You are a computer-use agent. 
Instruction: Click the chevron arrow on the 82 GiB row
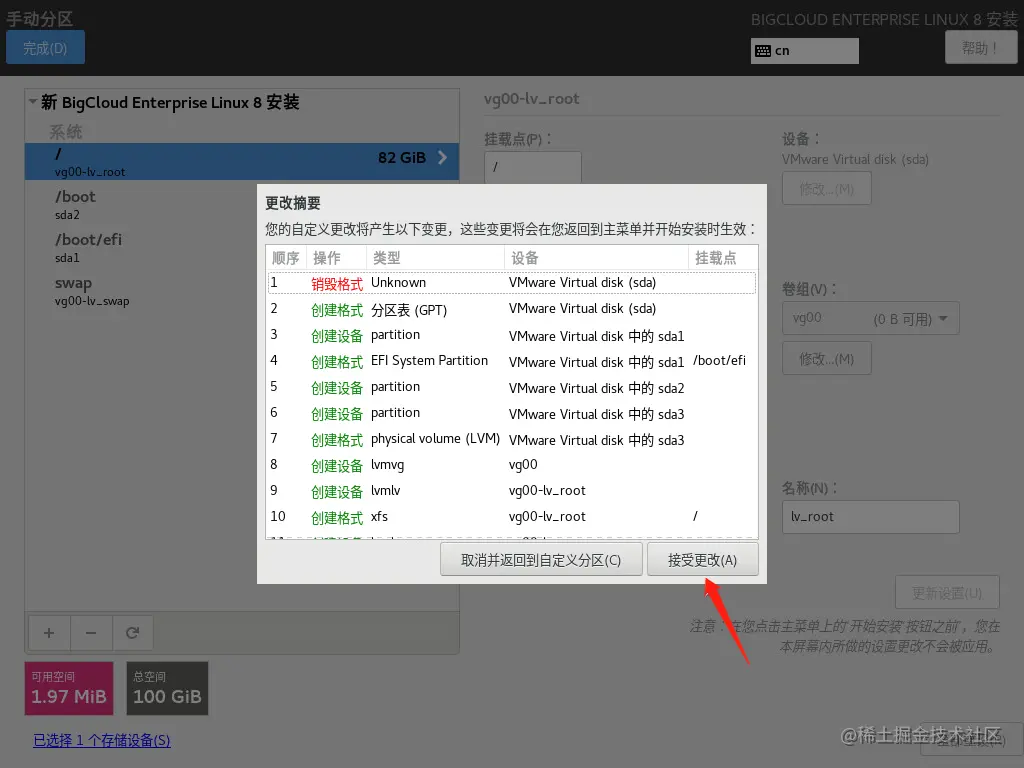point(442,157)
